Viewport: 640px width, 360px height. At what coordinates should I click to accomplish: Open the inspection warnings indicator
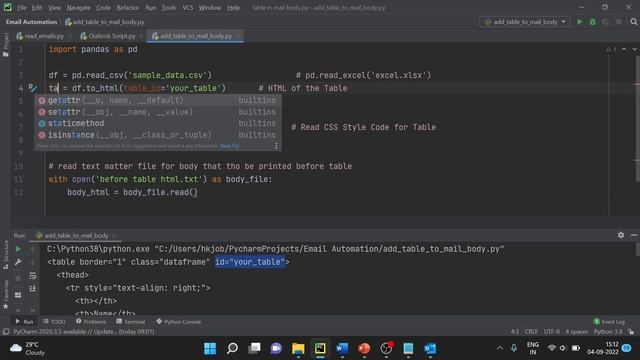click(611, 49)
